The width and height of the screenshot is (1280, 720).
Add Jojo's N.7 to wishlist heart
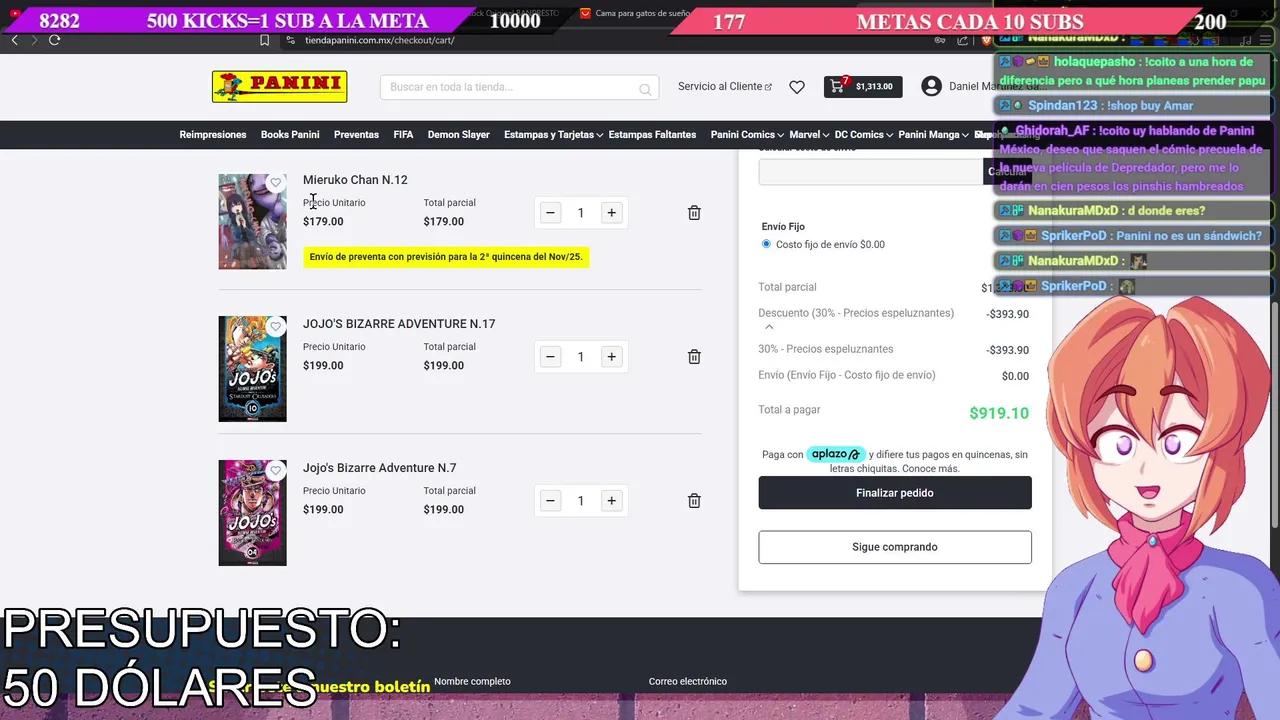[276, 470]
